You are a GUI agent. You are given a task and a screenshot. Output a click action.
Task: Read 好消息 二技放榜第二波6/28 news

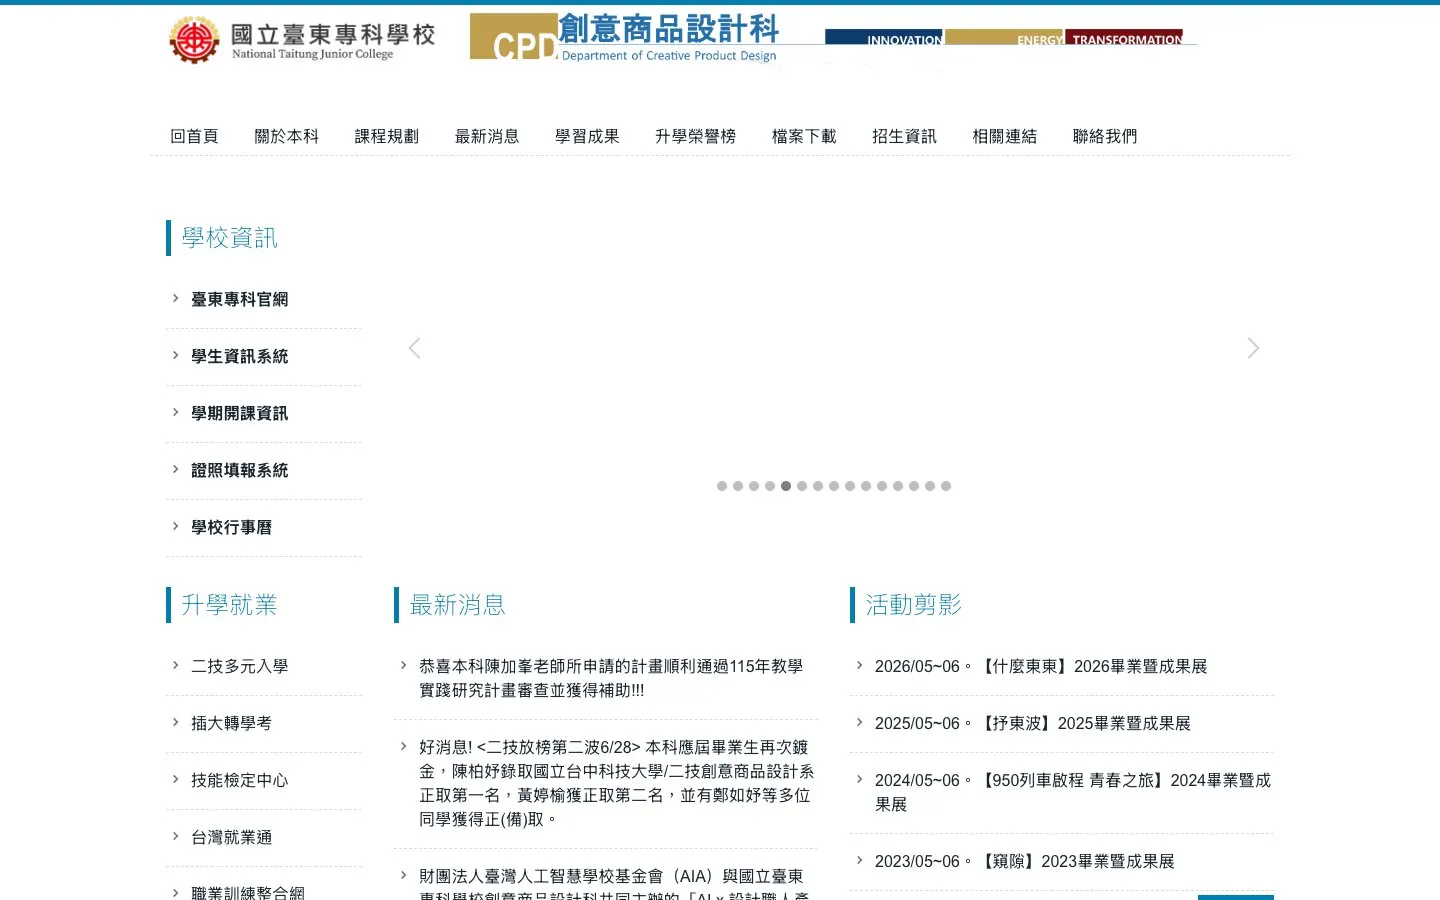click(617, 783)
